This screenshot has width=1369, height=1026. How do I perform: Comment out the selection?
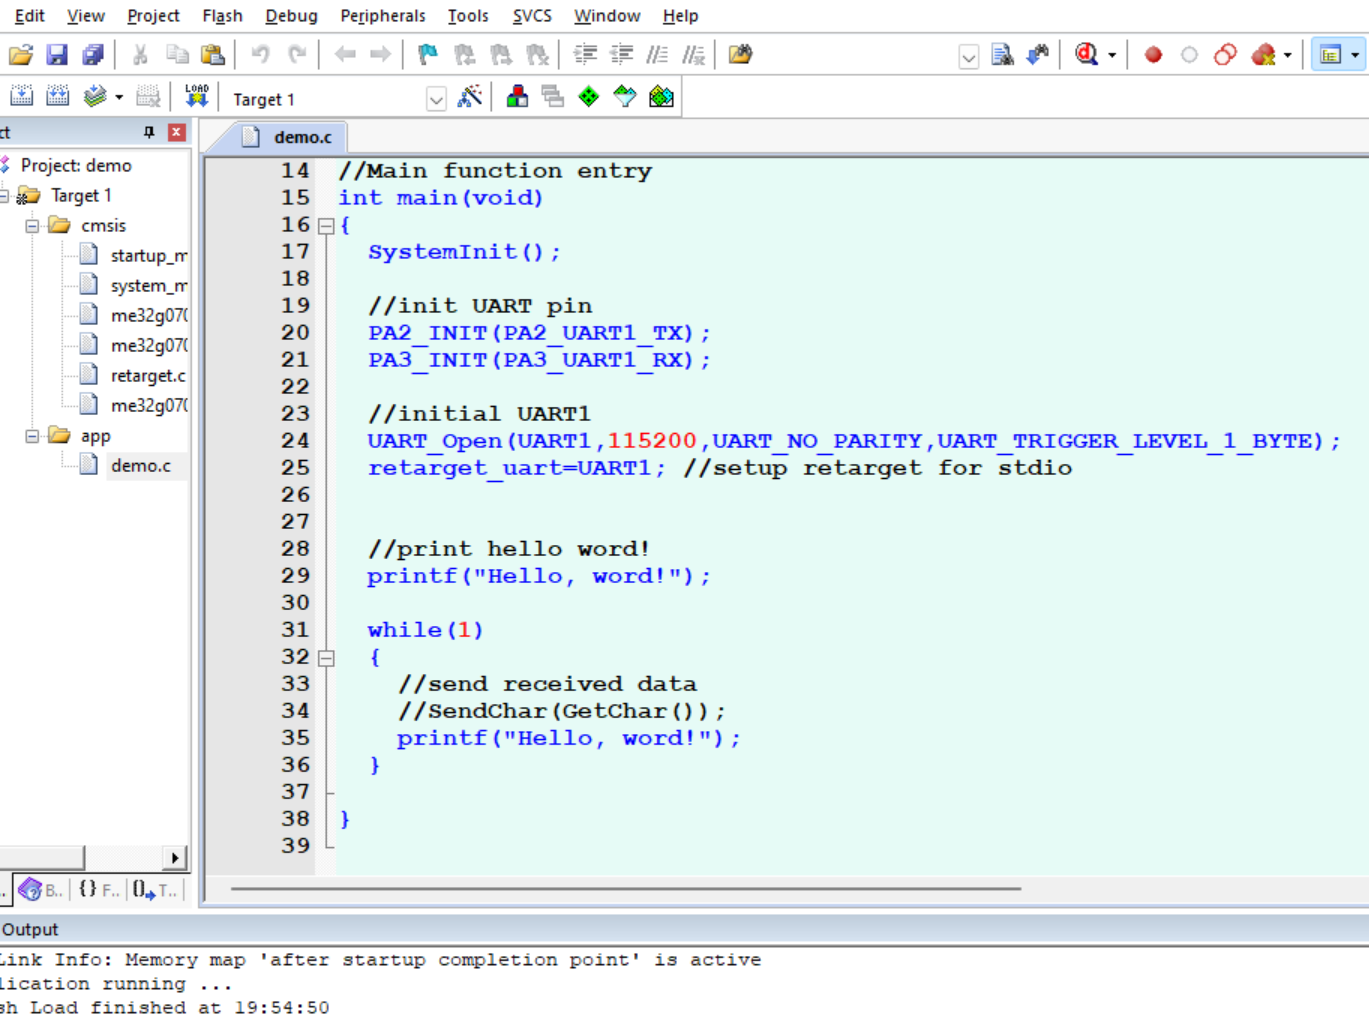coord(657,55)
